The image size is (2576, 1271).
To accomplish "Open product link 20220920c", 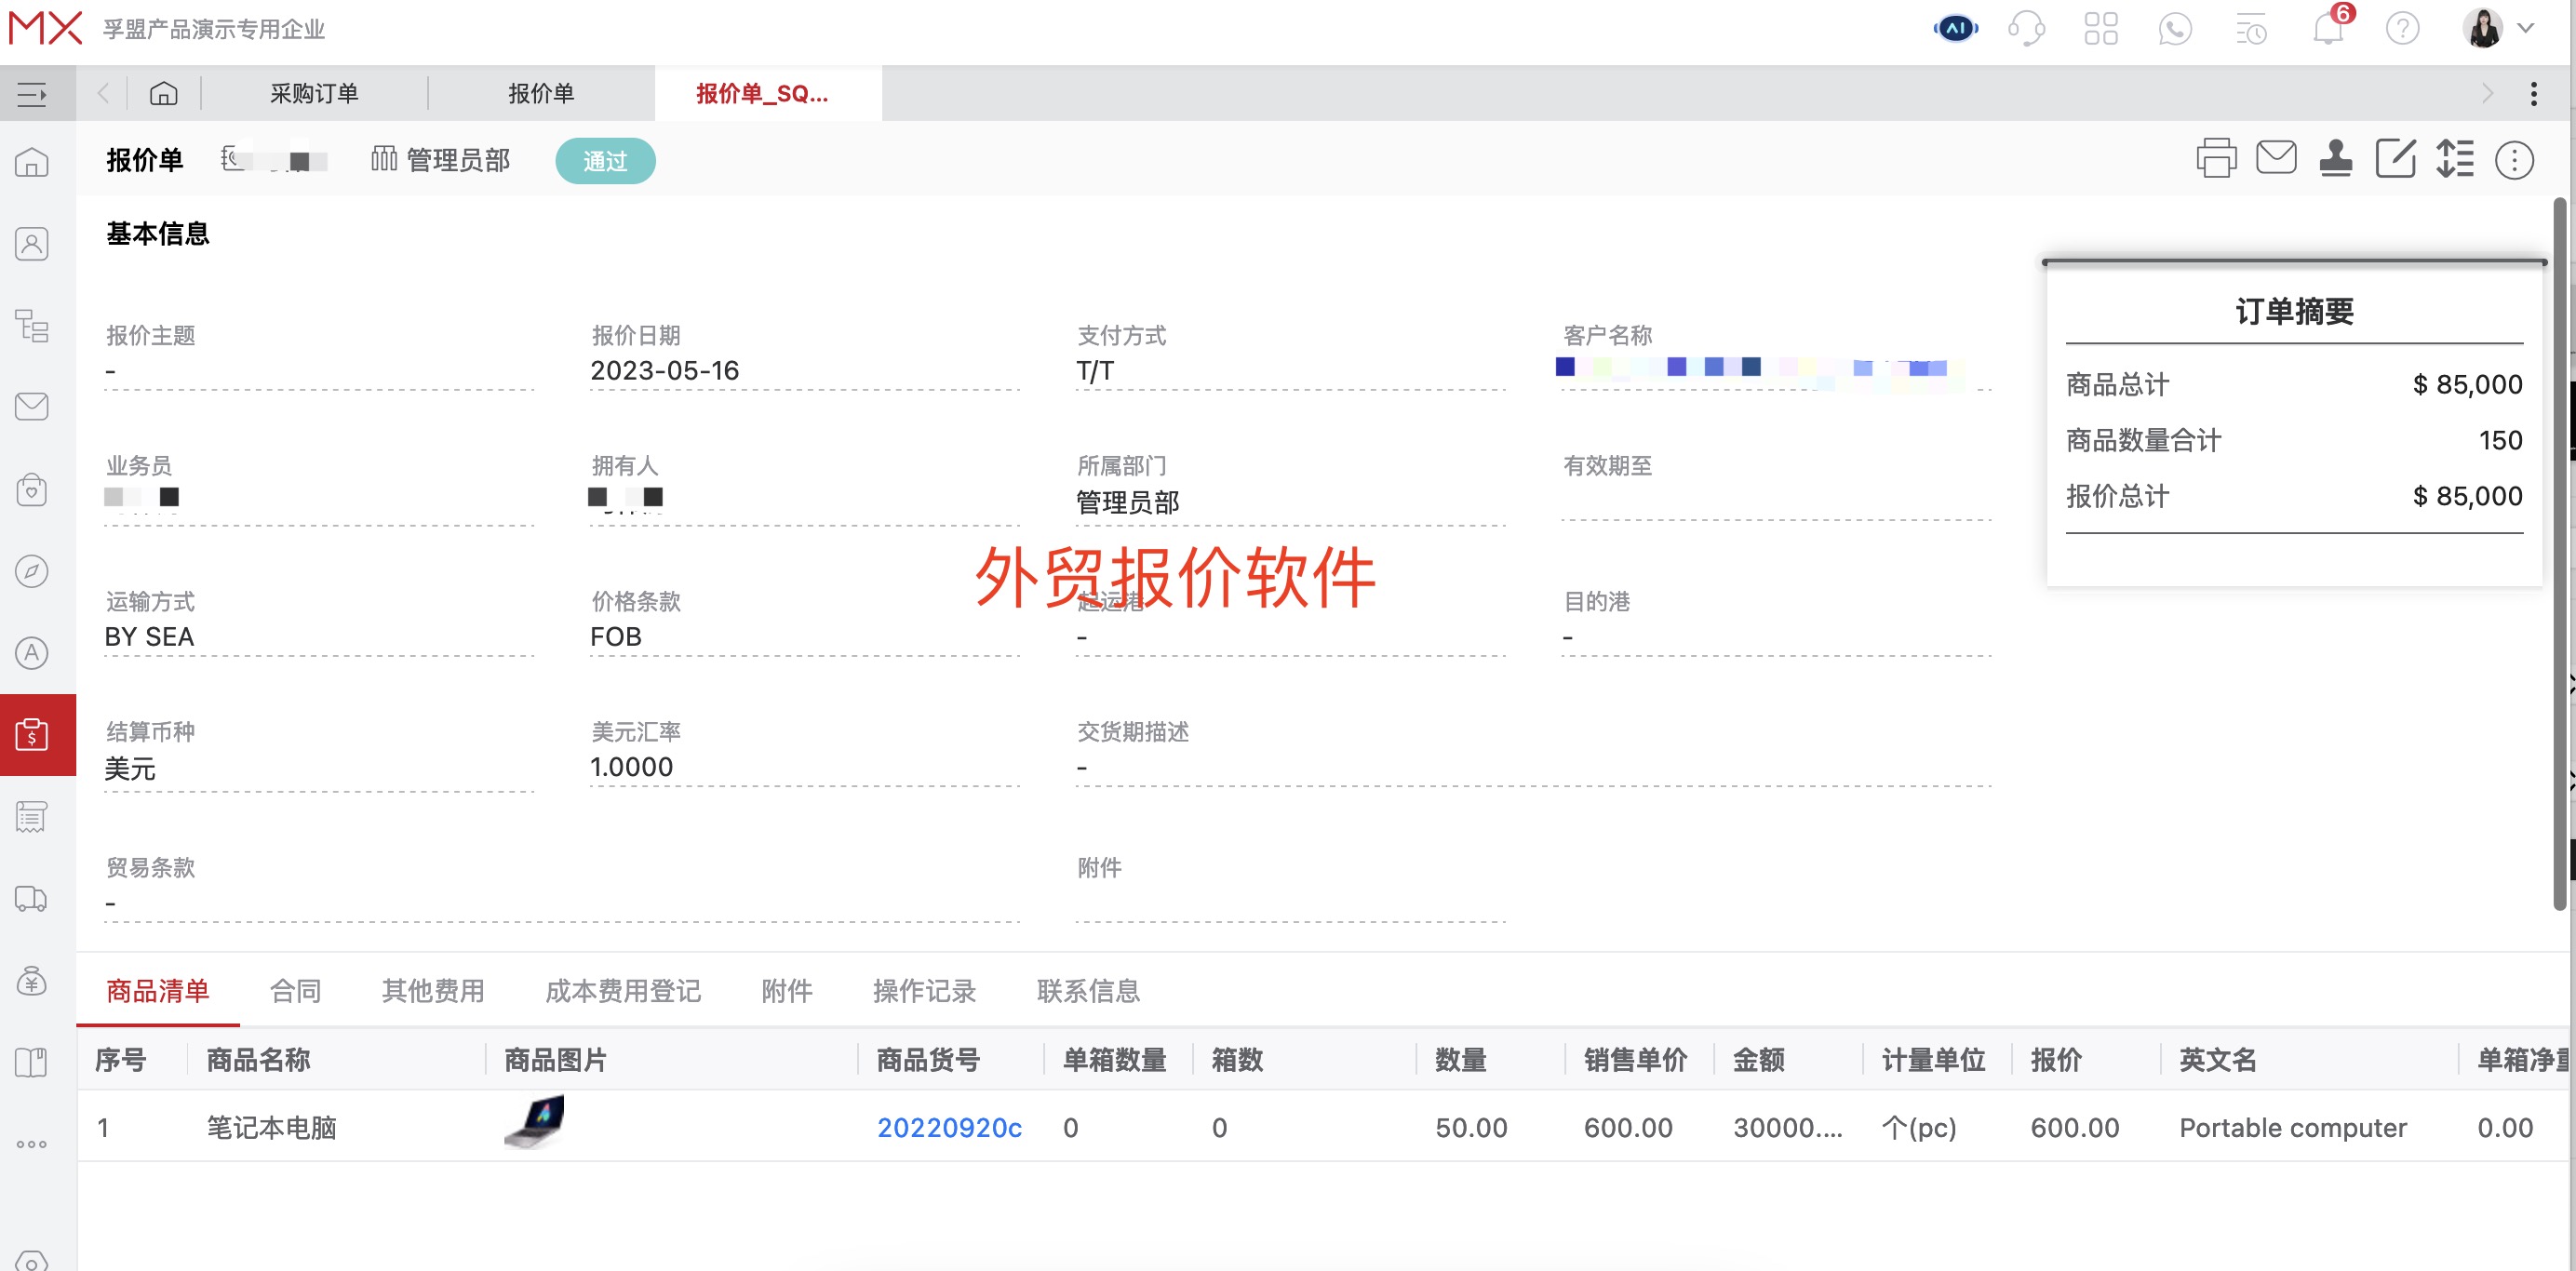I will click(949, 1127).
